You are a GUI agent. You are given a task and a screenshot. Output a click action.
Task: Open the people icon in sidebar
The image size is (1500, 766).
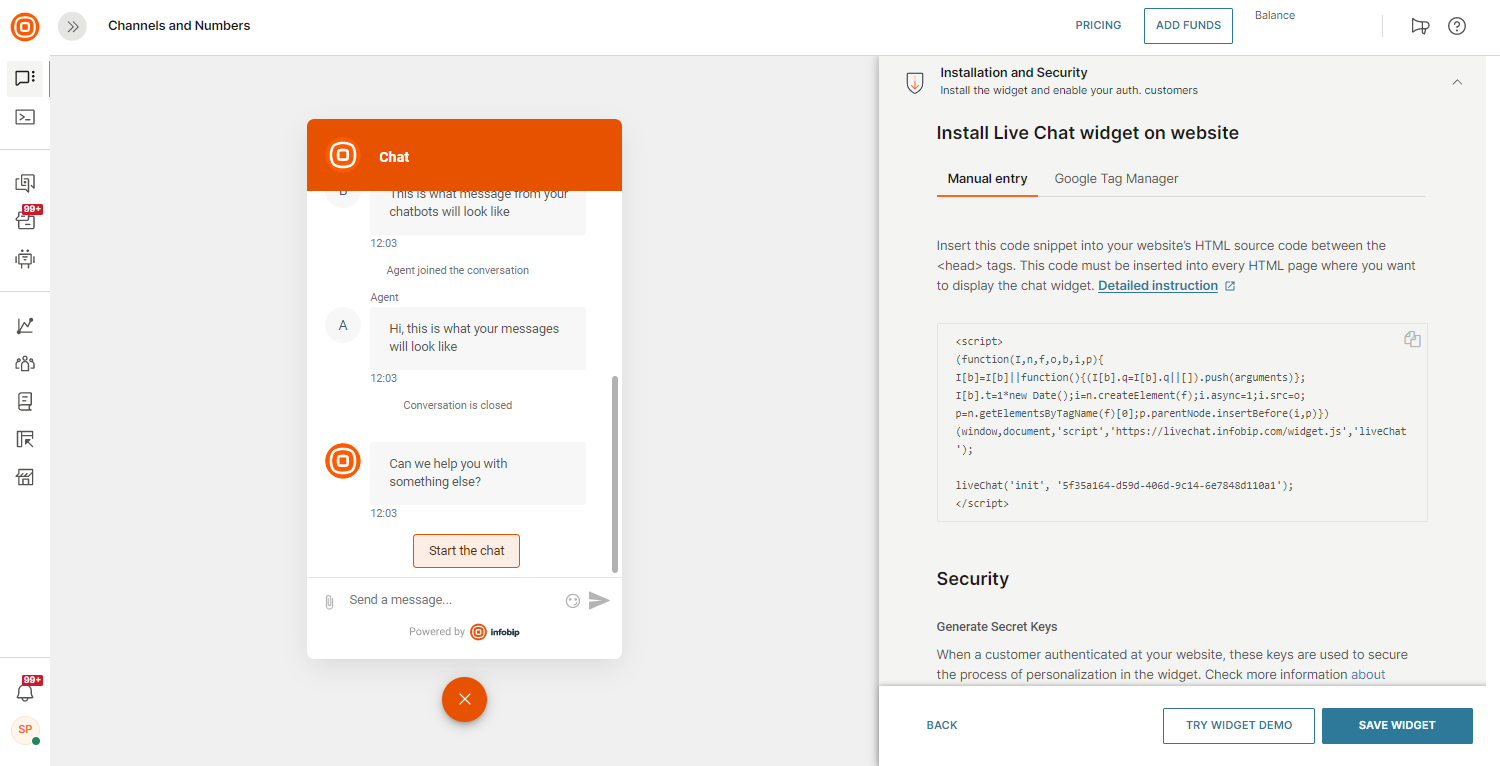tap(25, 364)
